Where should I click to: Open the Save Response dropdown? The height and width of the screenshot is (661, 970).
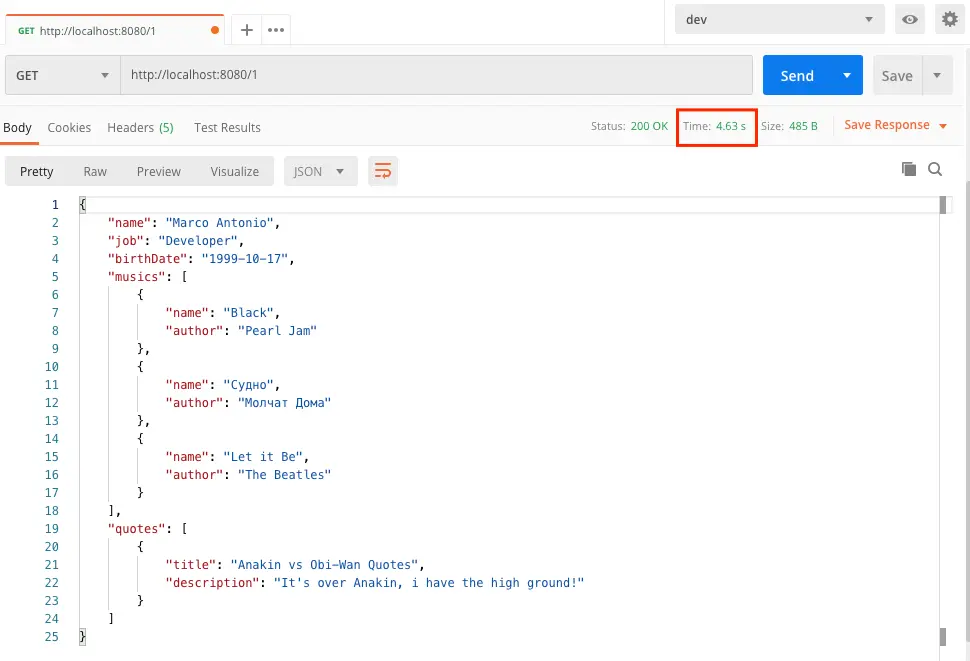(x=896, y=125)
